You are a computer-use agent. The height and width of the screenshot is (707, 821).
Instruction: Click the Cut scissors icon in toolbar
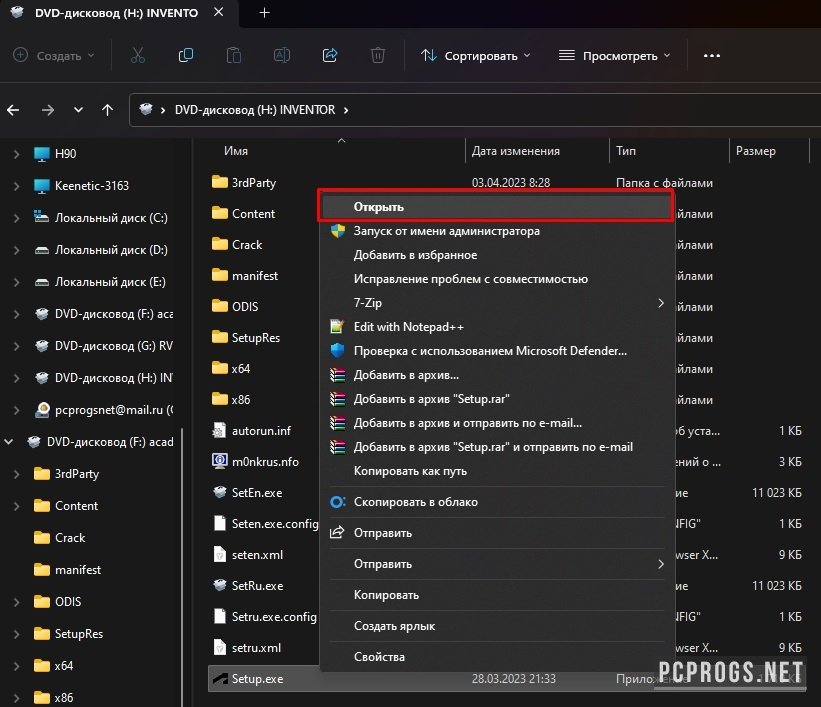tap(138, 56)
